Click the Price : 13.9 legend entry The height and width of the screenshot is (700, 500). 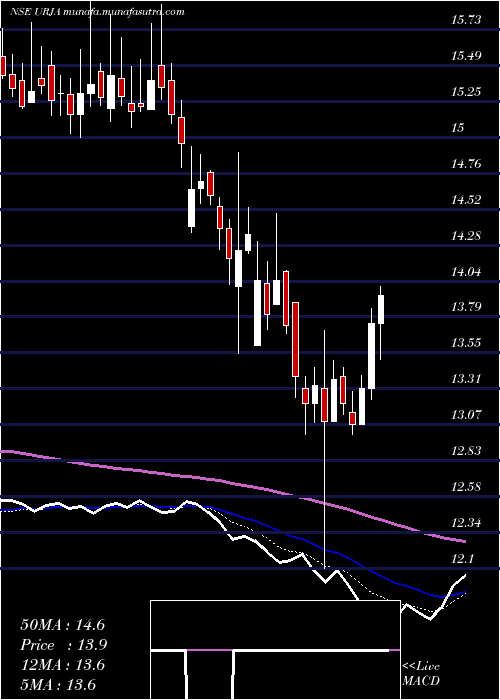pos(64,645)
